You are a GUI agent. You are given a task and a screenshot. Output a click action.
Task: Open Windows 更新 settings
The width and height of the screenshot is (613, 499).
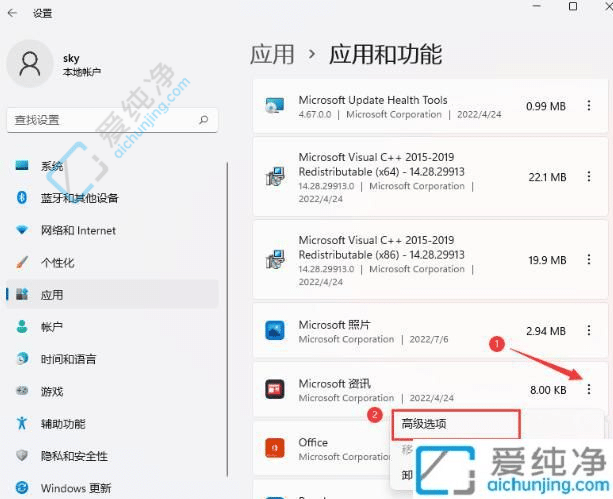pos(112,488)
